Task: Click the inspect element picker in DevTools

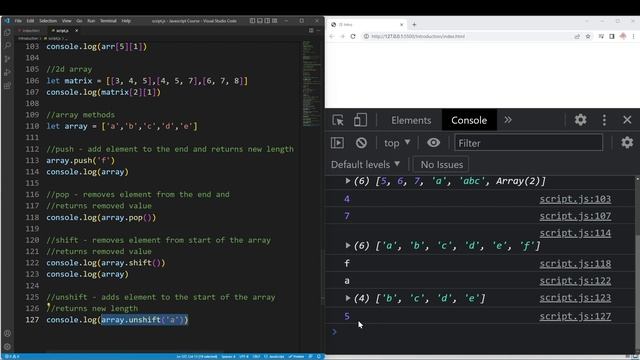Action: [338, 120]
